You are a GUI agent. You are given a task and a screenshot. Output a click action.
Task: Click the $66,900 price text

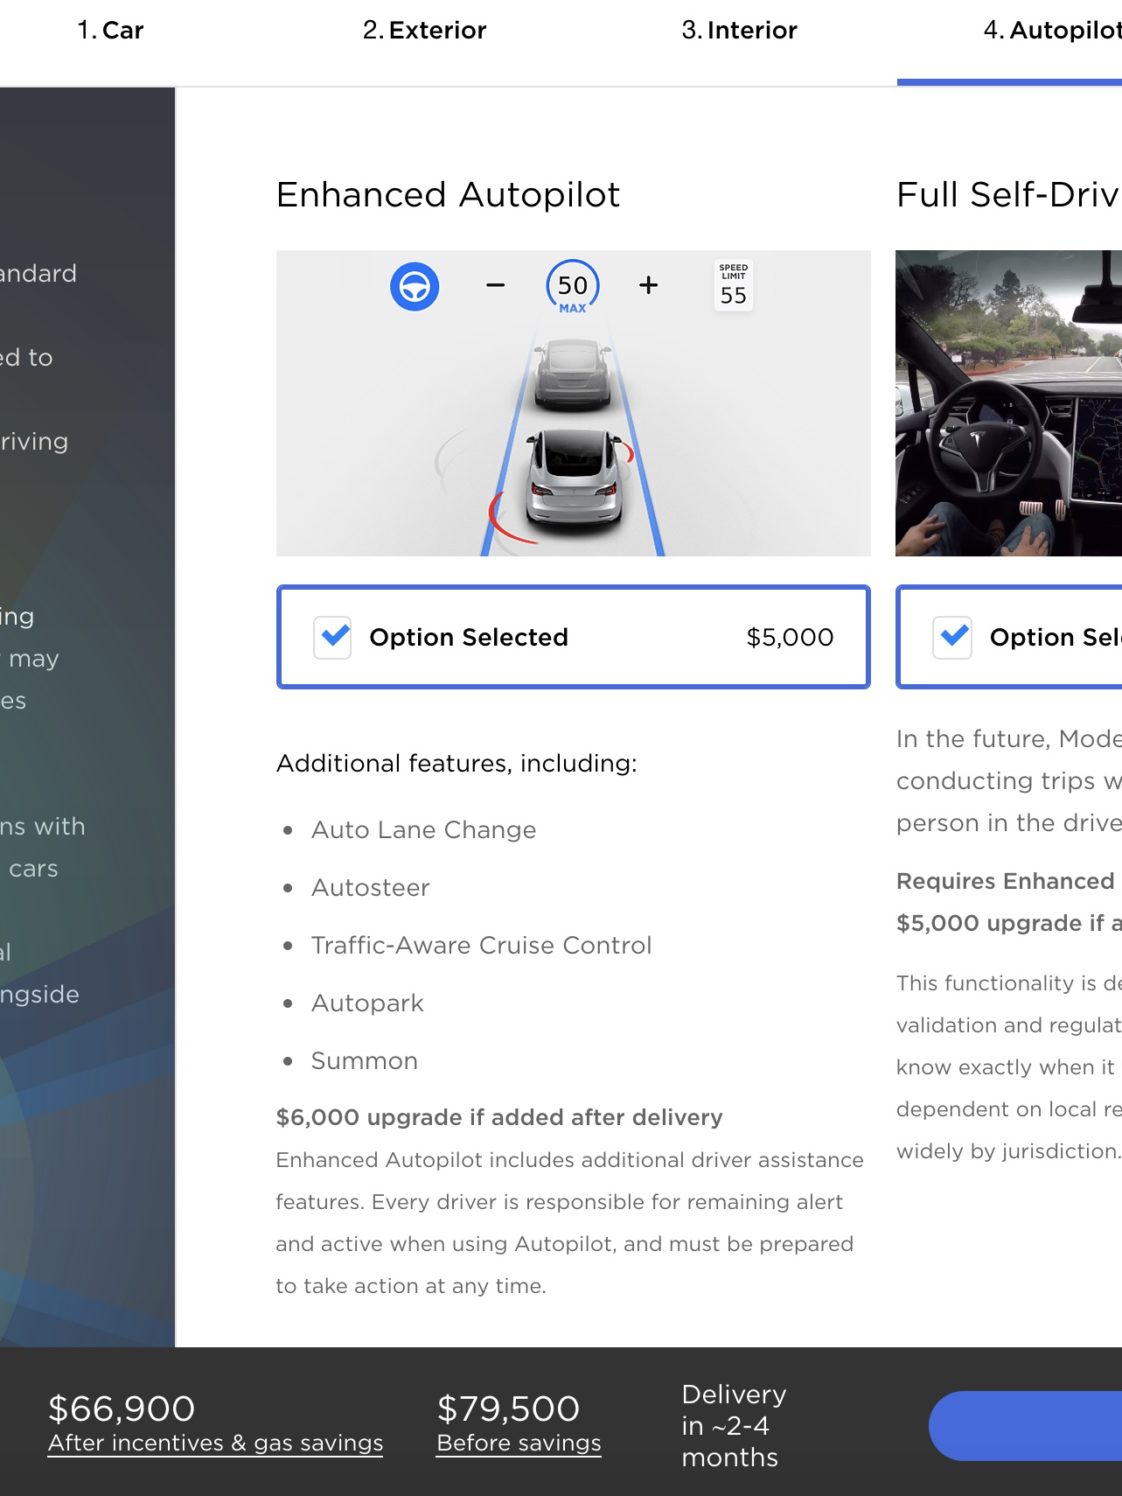point(122,1408)
